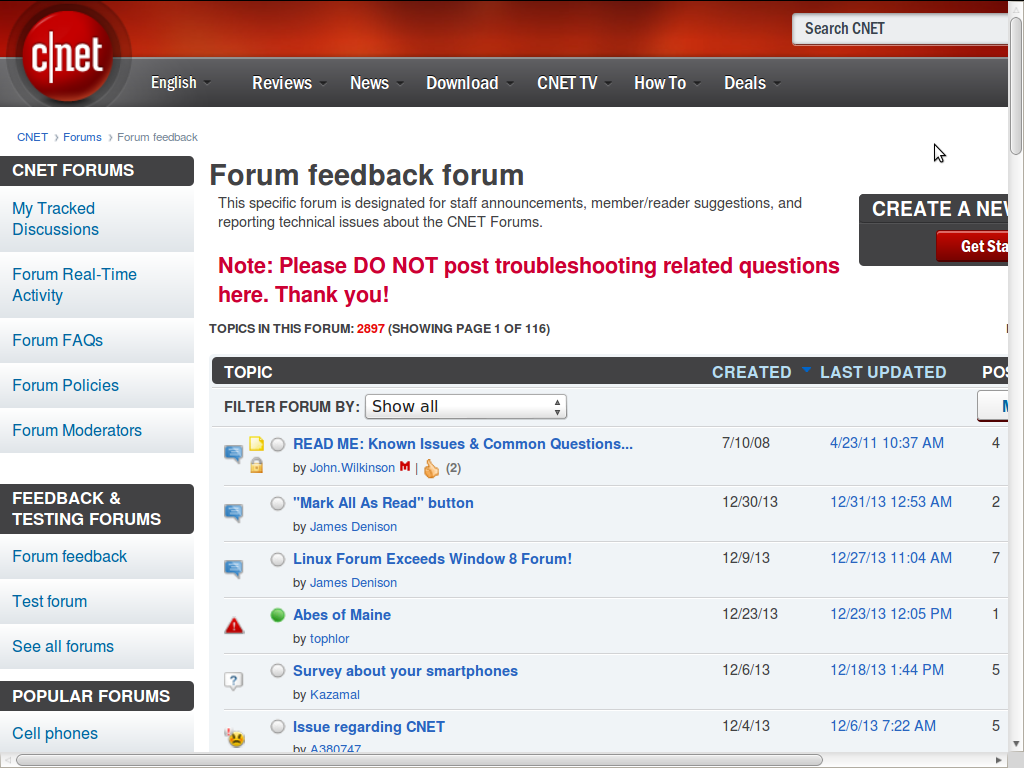Open My Tracked Discussions link
This screenshot has width=1024, height=768.
click(x=55, y=219)
